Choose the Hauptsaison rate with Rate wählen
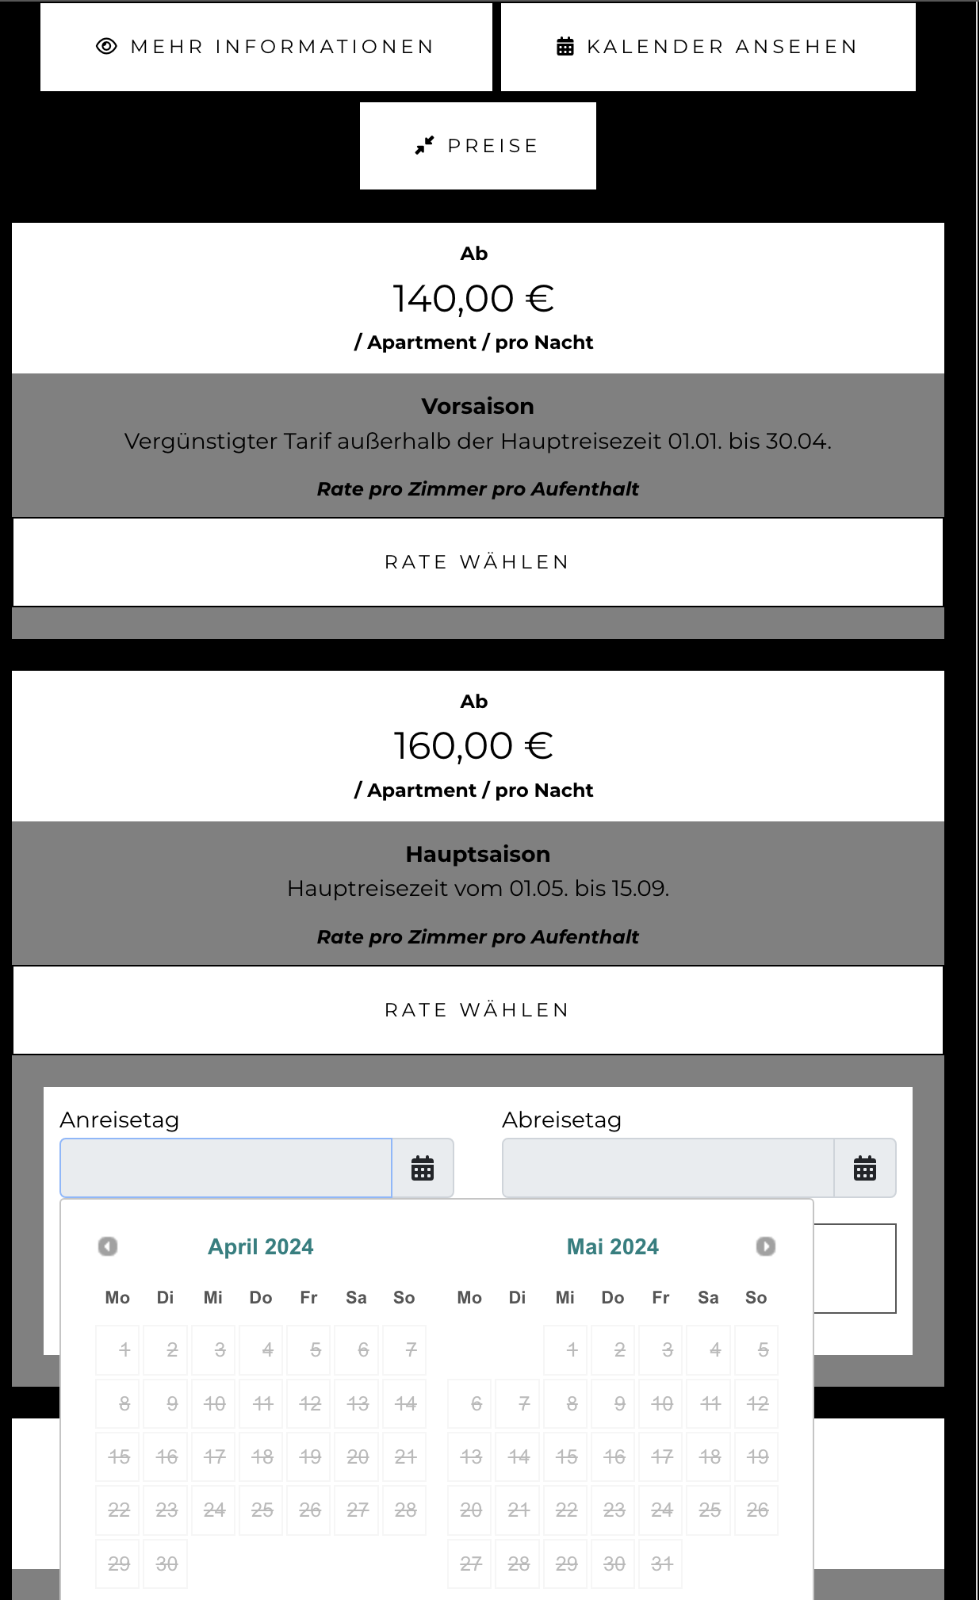 click(x=477, y=1010)
